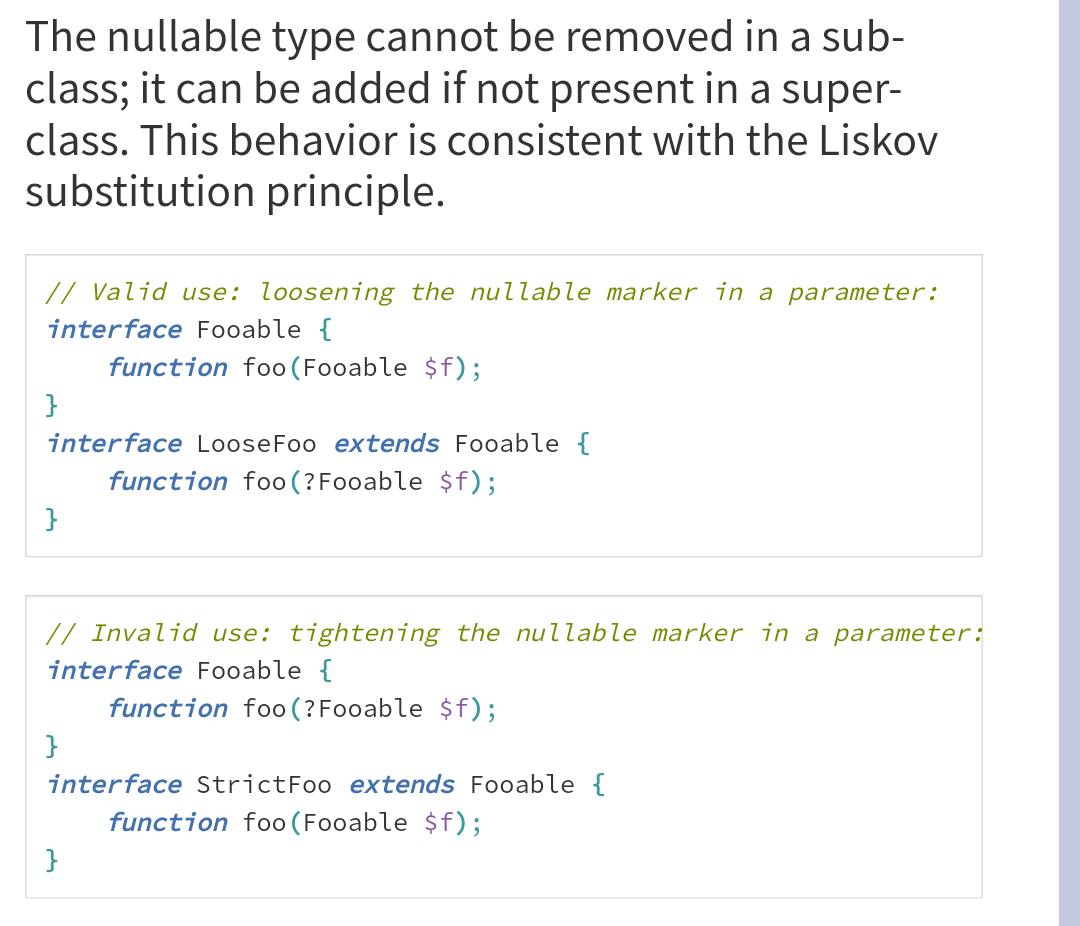The height and width of the screenshot is (926, 1080).
Task: Click the '$f' variable in the StrictFoo function
Action: tap(439, 823)
